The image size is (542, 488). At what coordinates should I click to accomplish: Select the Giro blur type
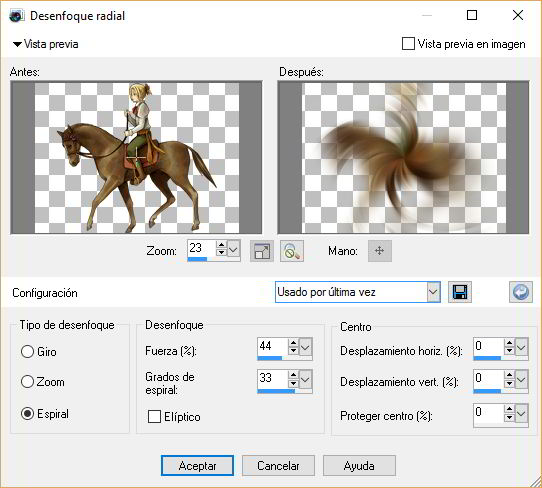(27, 352)
